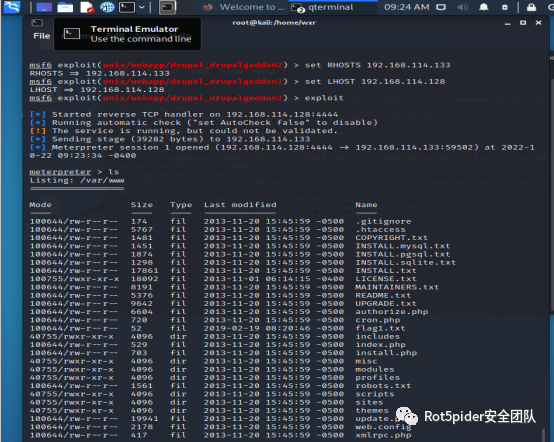Click COPYRIGHT.txt in the listing
Viewport: 554px width, 442px height.
tap(391, 238)
